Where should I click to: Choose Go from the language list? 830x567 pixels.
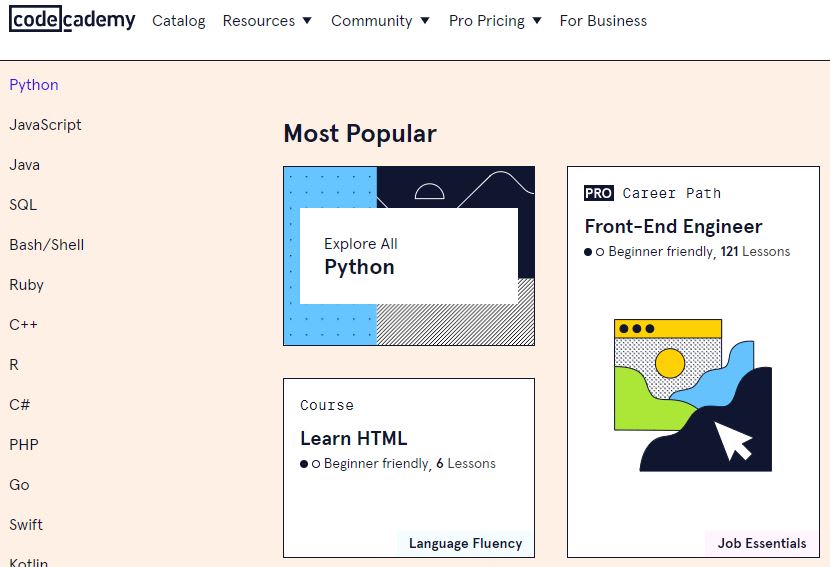[19, 484]
